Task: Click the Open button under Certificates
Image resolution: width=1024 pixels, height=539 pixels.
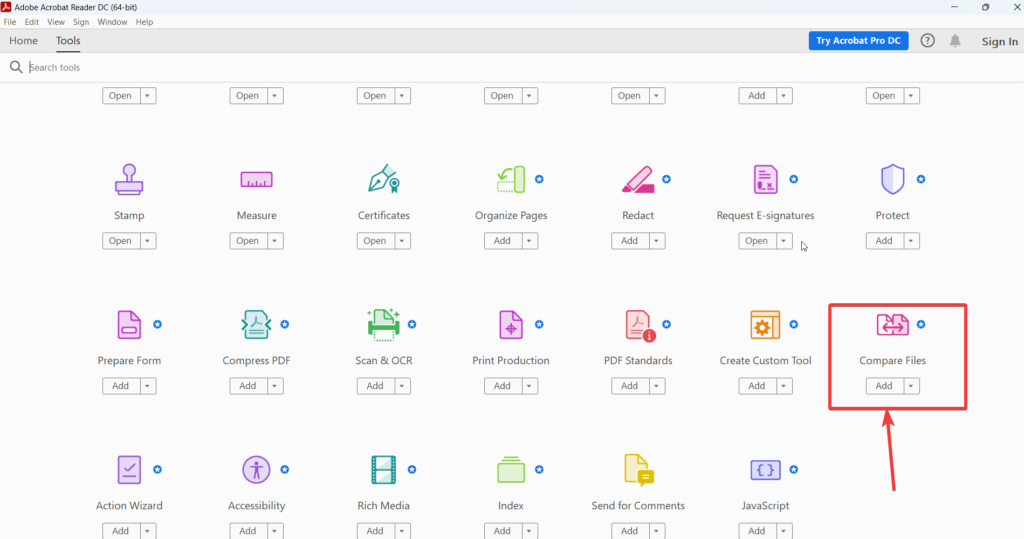Action: 376,240
